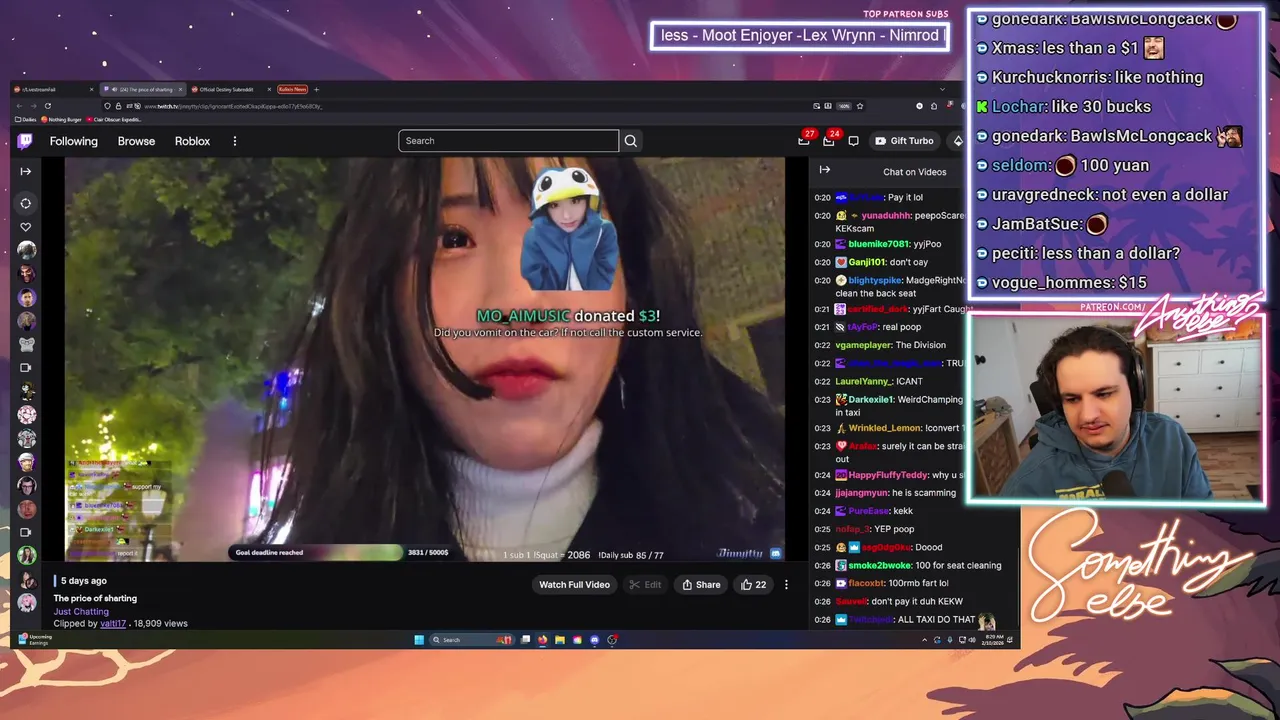The width and height of the screenshot is (1280, 720).
Task: Open the Roblox category link
Action: pos(192,141)
